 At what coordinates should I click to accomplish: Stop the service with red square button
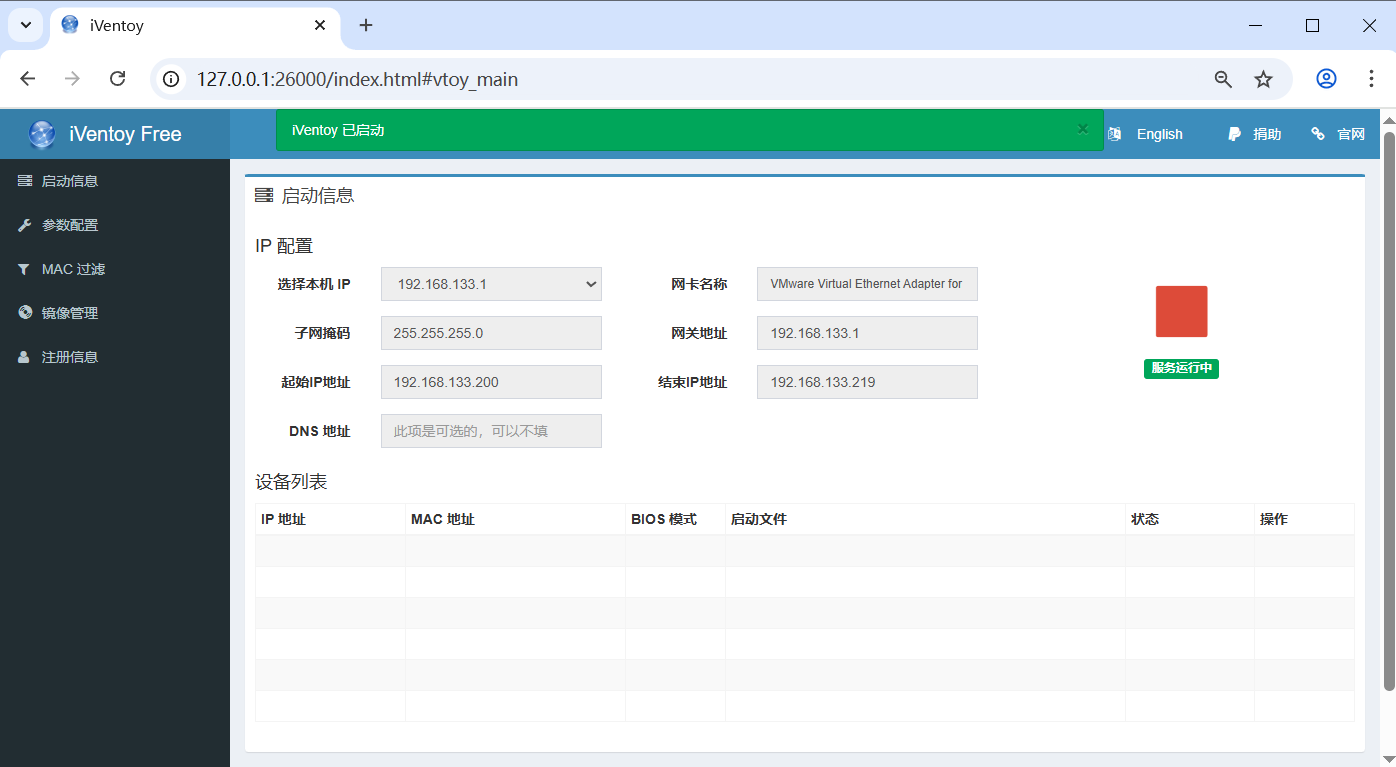1181,311
